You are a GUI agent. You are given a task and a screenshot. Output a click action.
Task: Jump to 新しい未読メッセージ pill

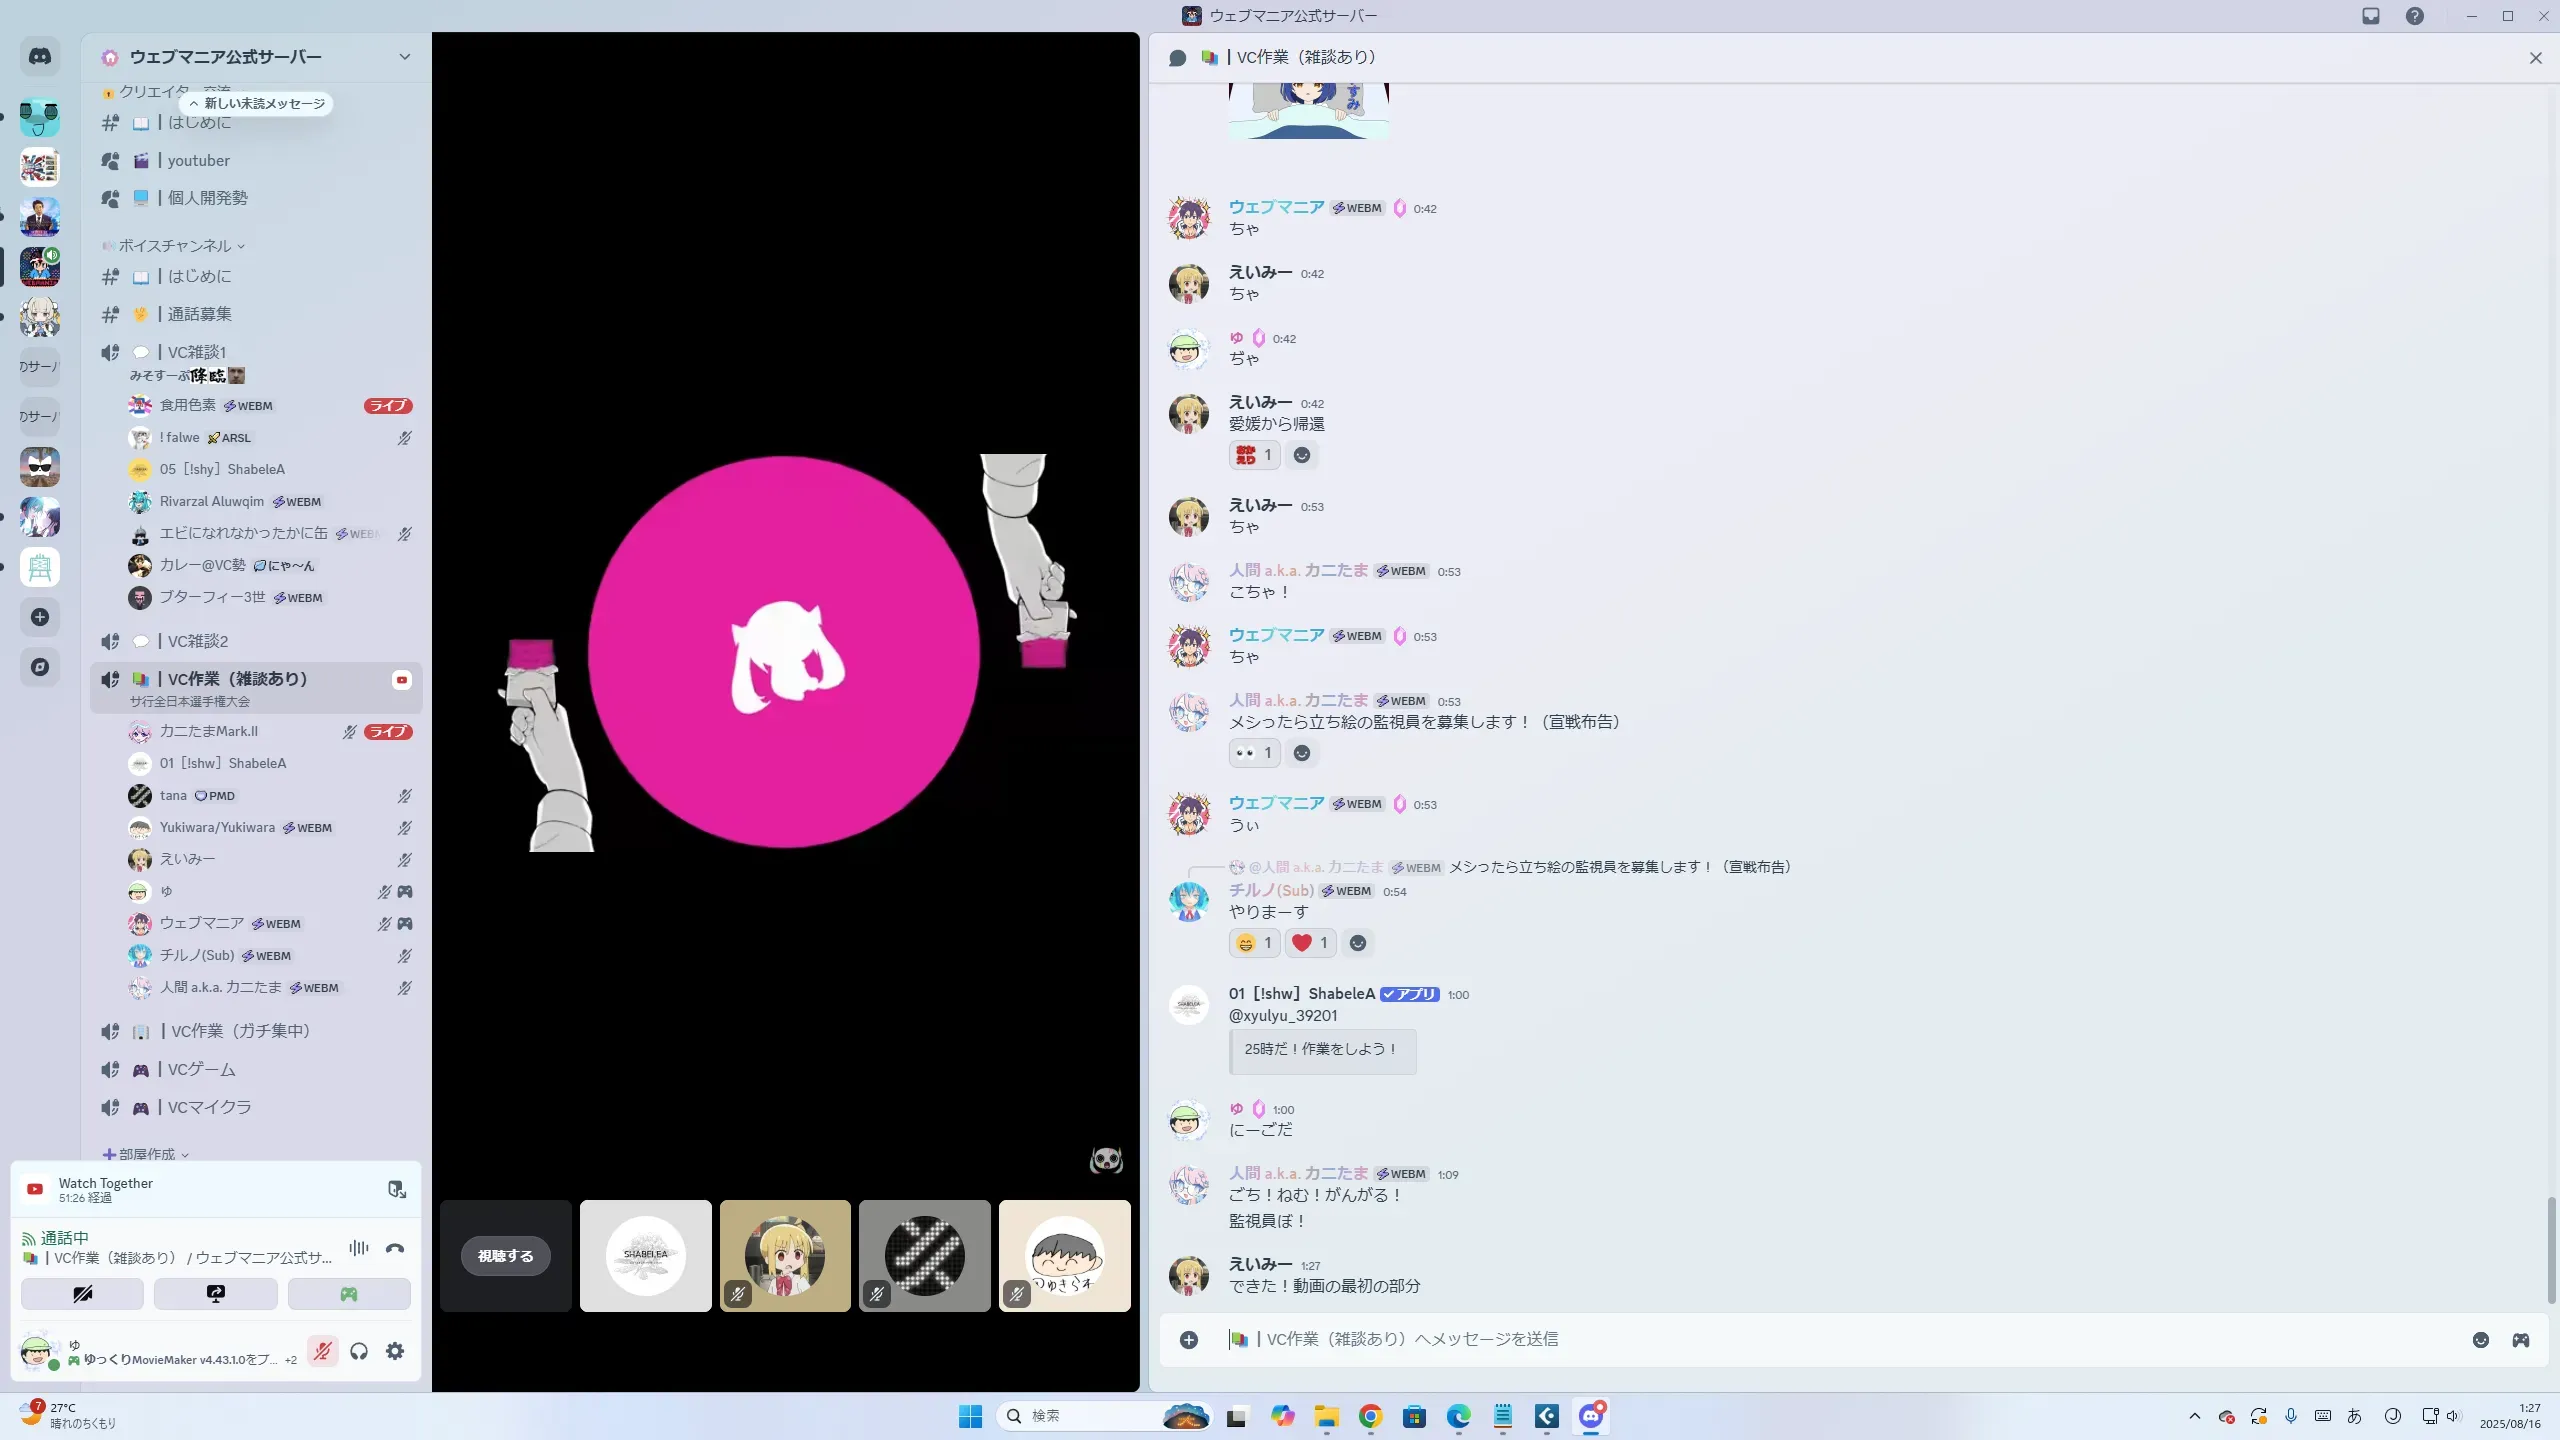click(258, 104)
